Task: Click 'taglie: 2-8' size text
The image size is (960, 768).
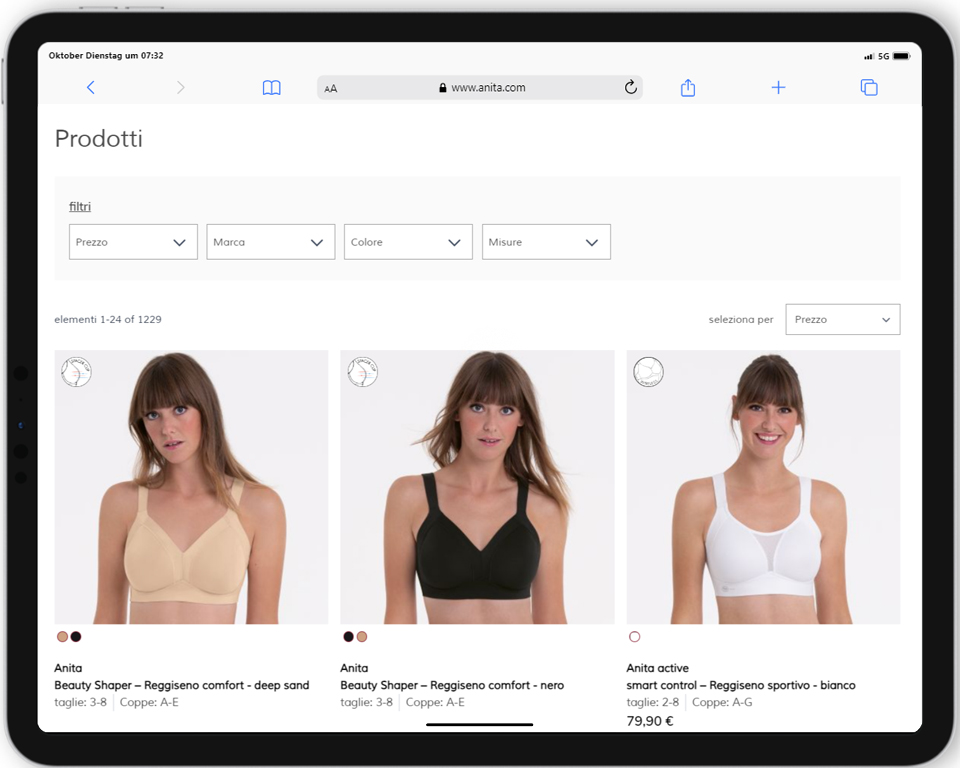Action: point(653,702)
